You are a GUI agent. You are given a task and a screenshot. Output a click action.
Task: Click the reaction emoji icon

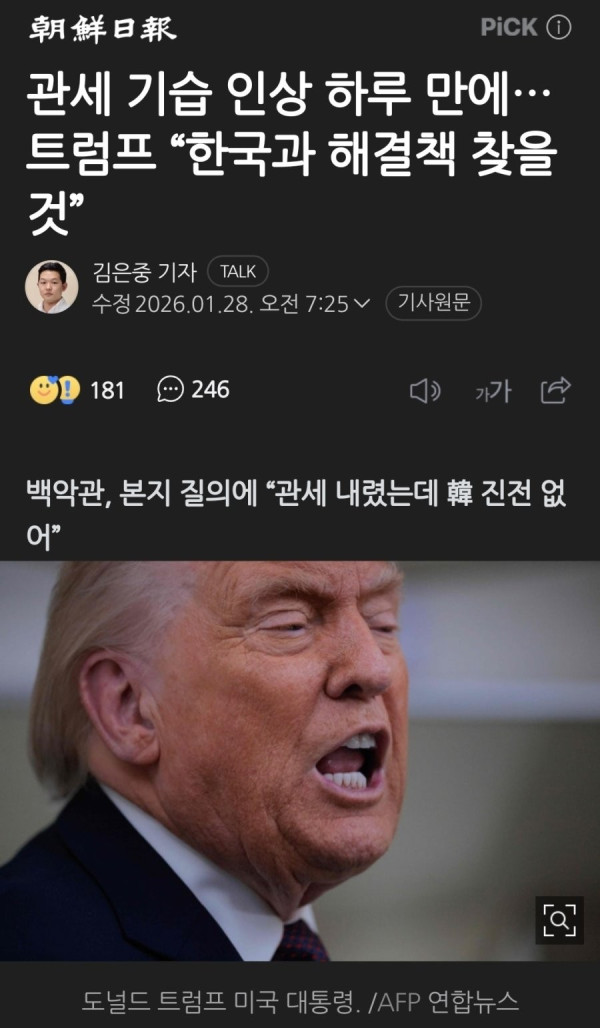tap(54, 390)
